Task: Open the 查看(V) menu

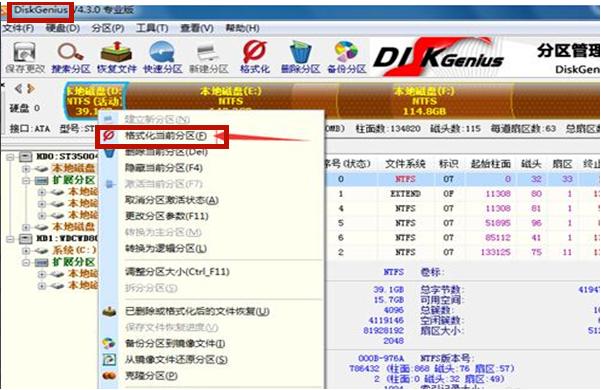Action: [x=197, y=28]
